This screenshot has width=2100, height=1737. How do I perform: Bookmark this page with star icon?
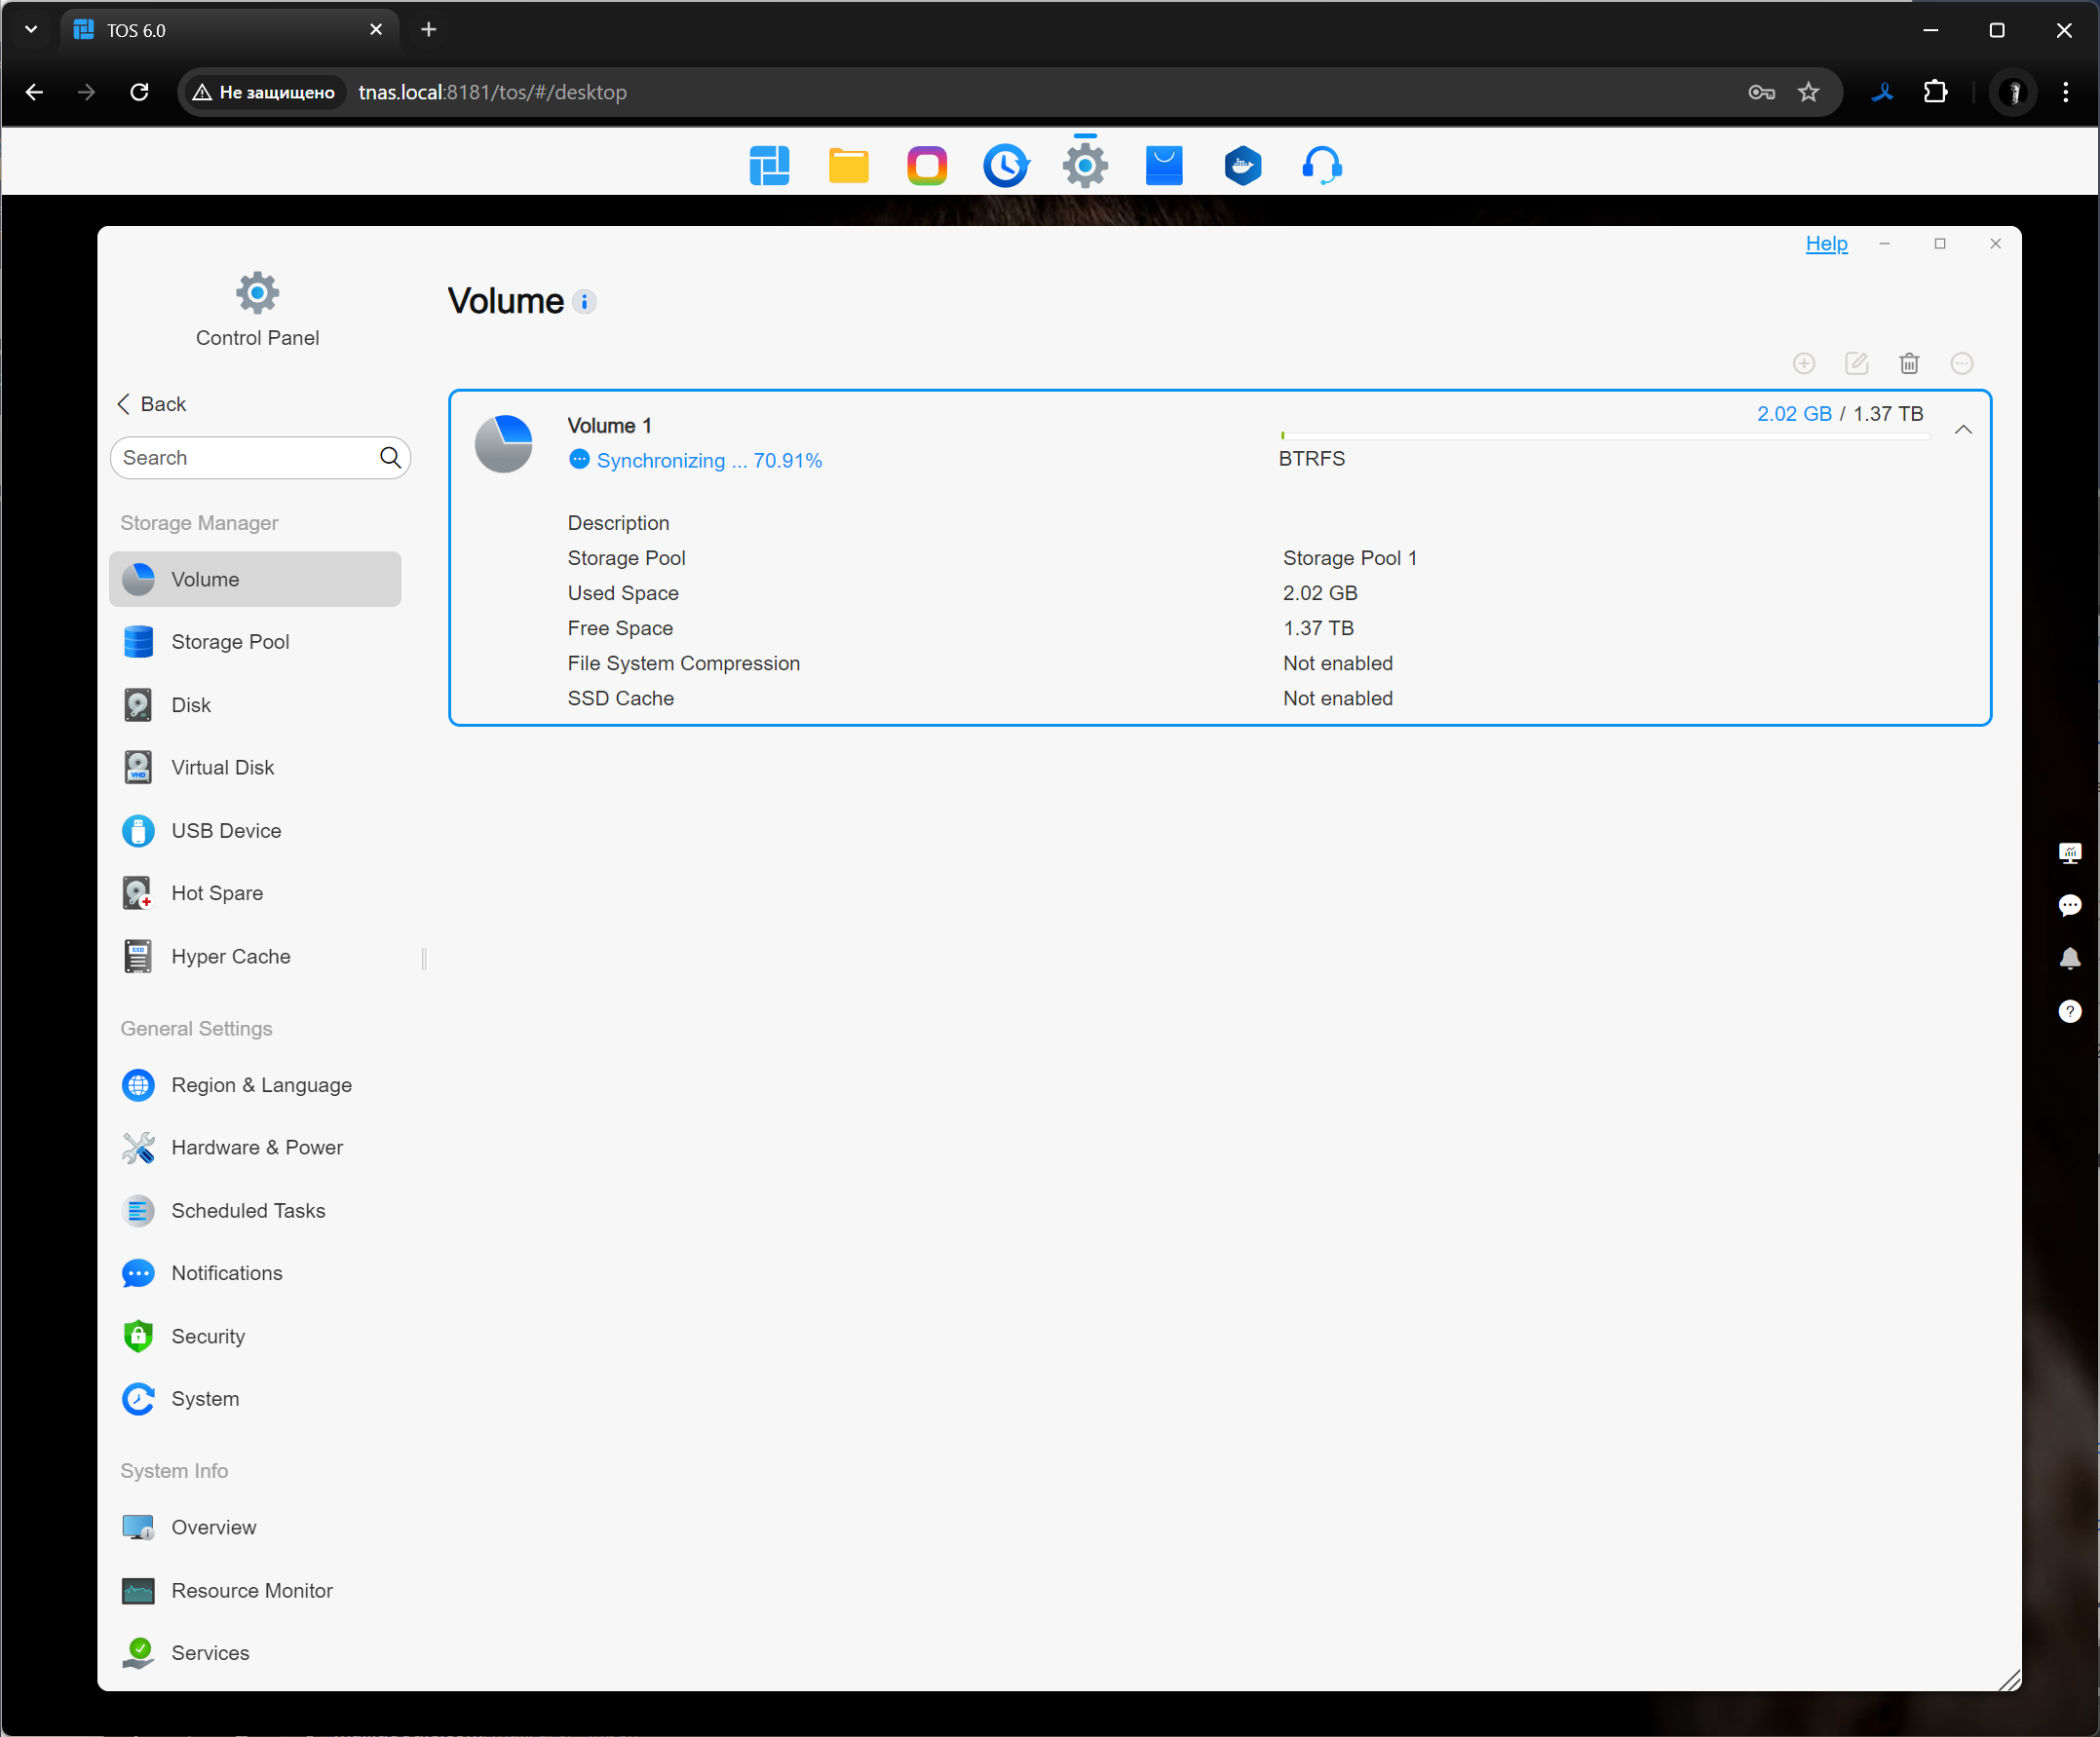pyautogui.click(x=1808, y=92)
